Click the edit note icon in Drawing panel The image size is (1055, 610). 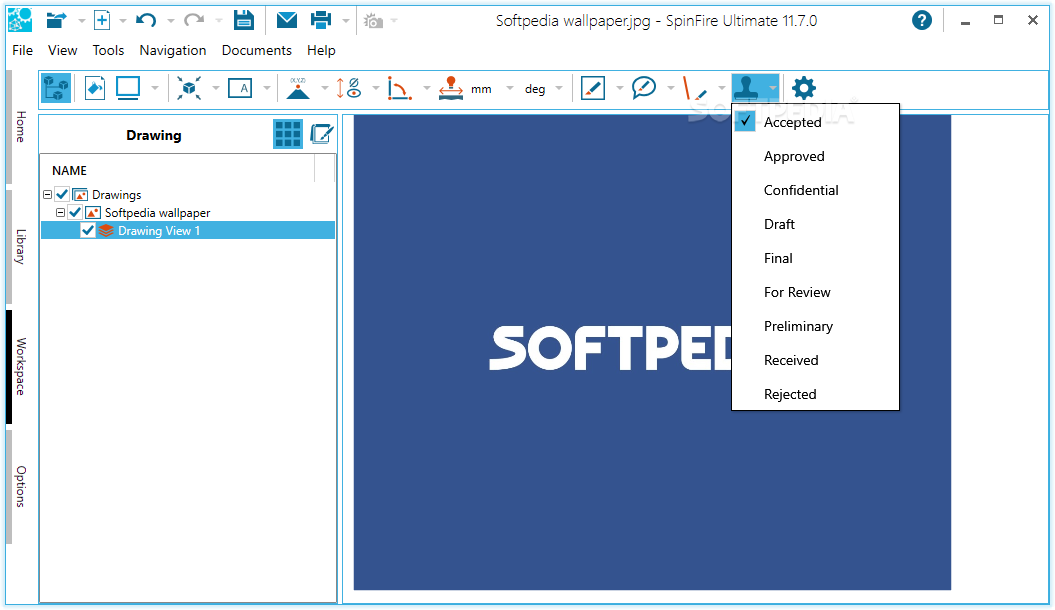point(322,135)
